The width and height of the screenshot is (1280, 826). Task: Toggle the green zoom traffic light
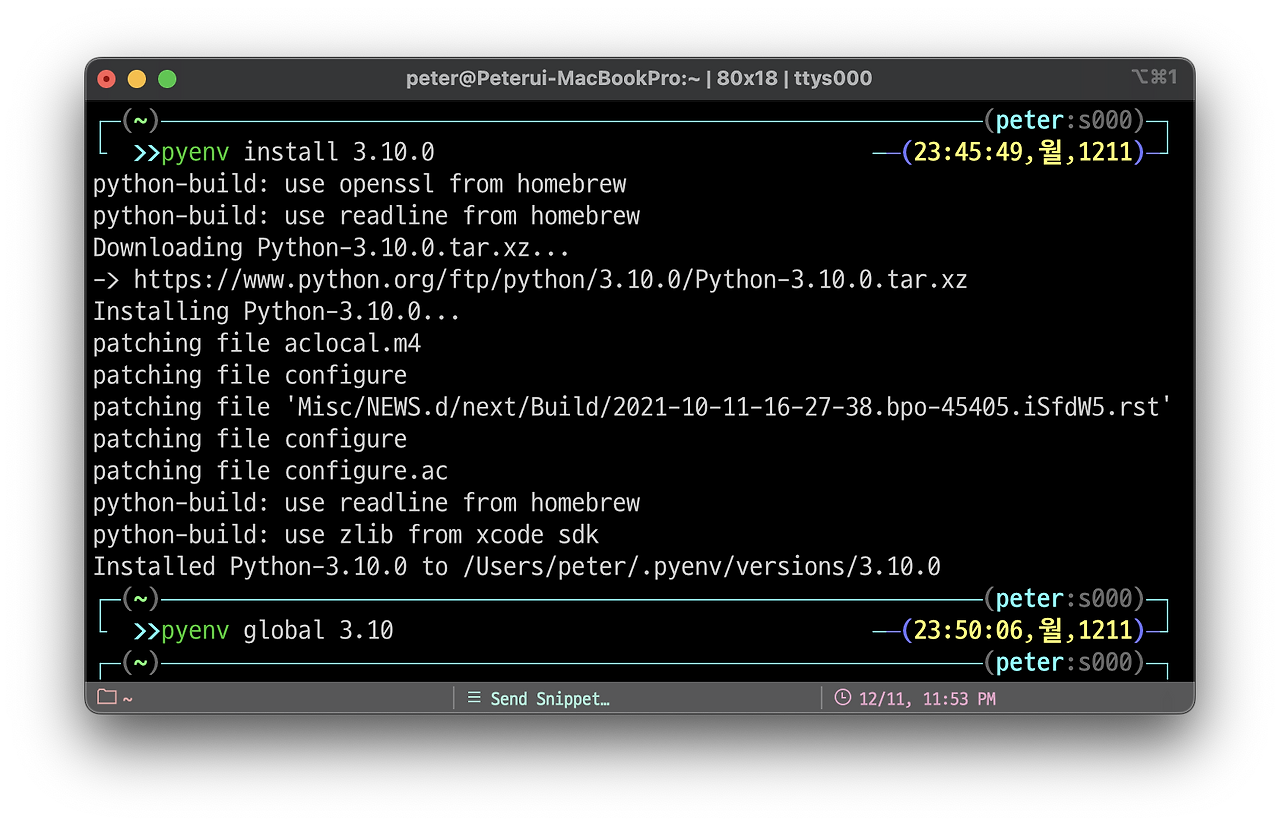click(x=167, y=78)
